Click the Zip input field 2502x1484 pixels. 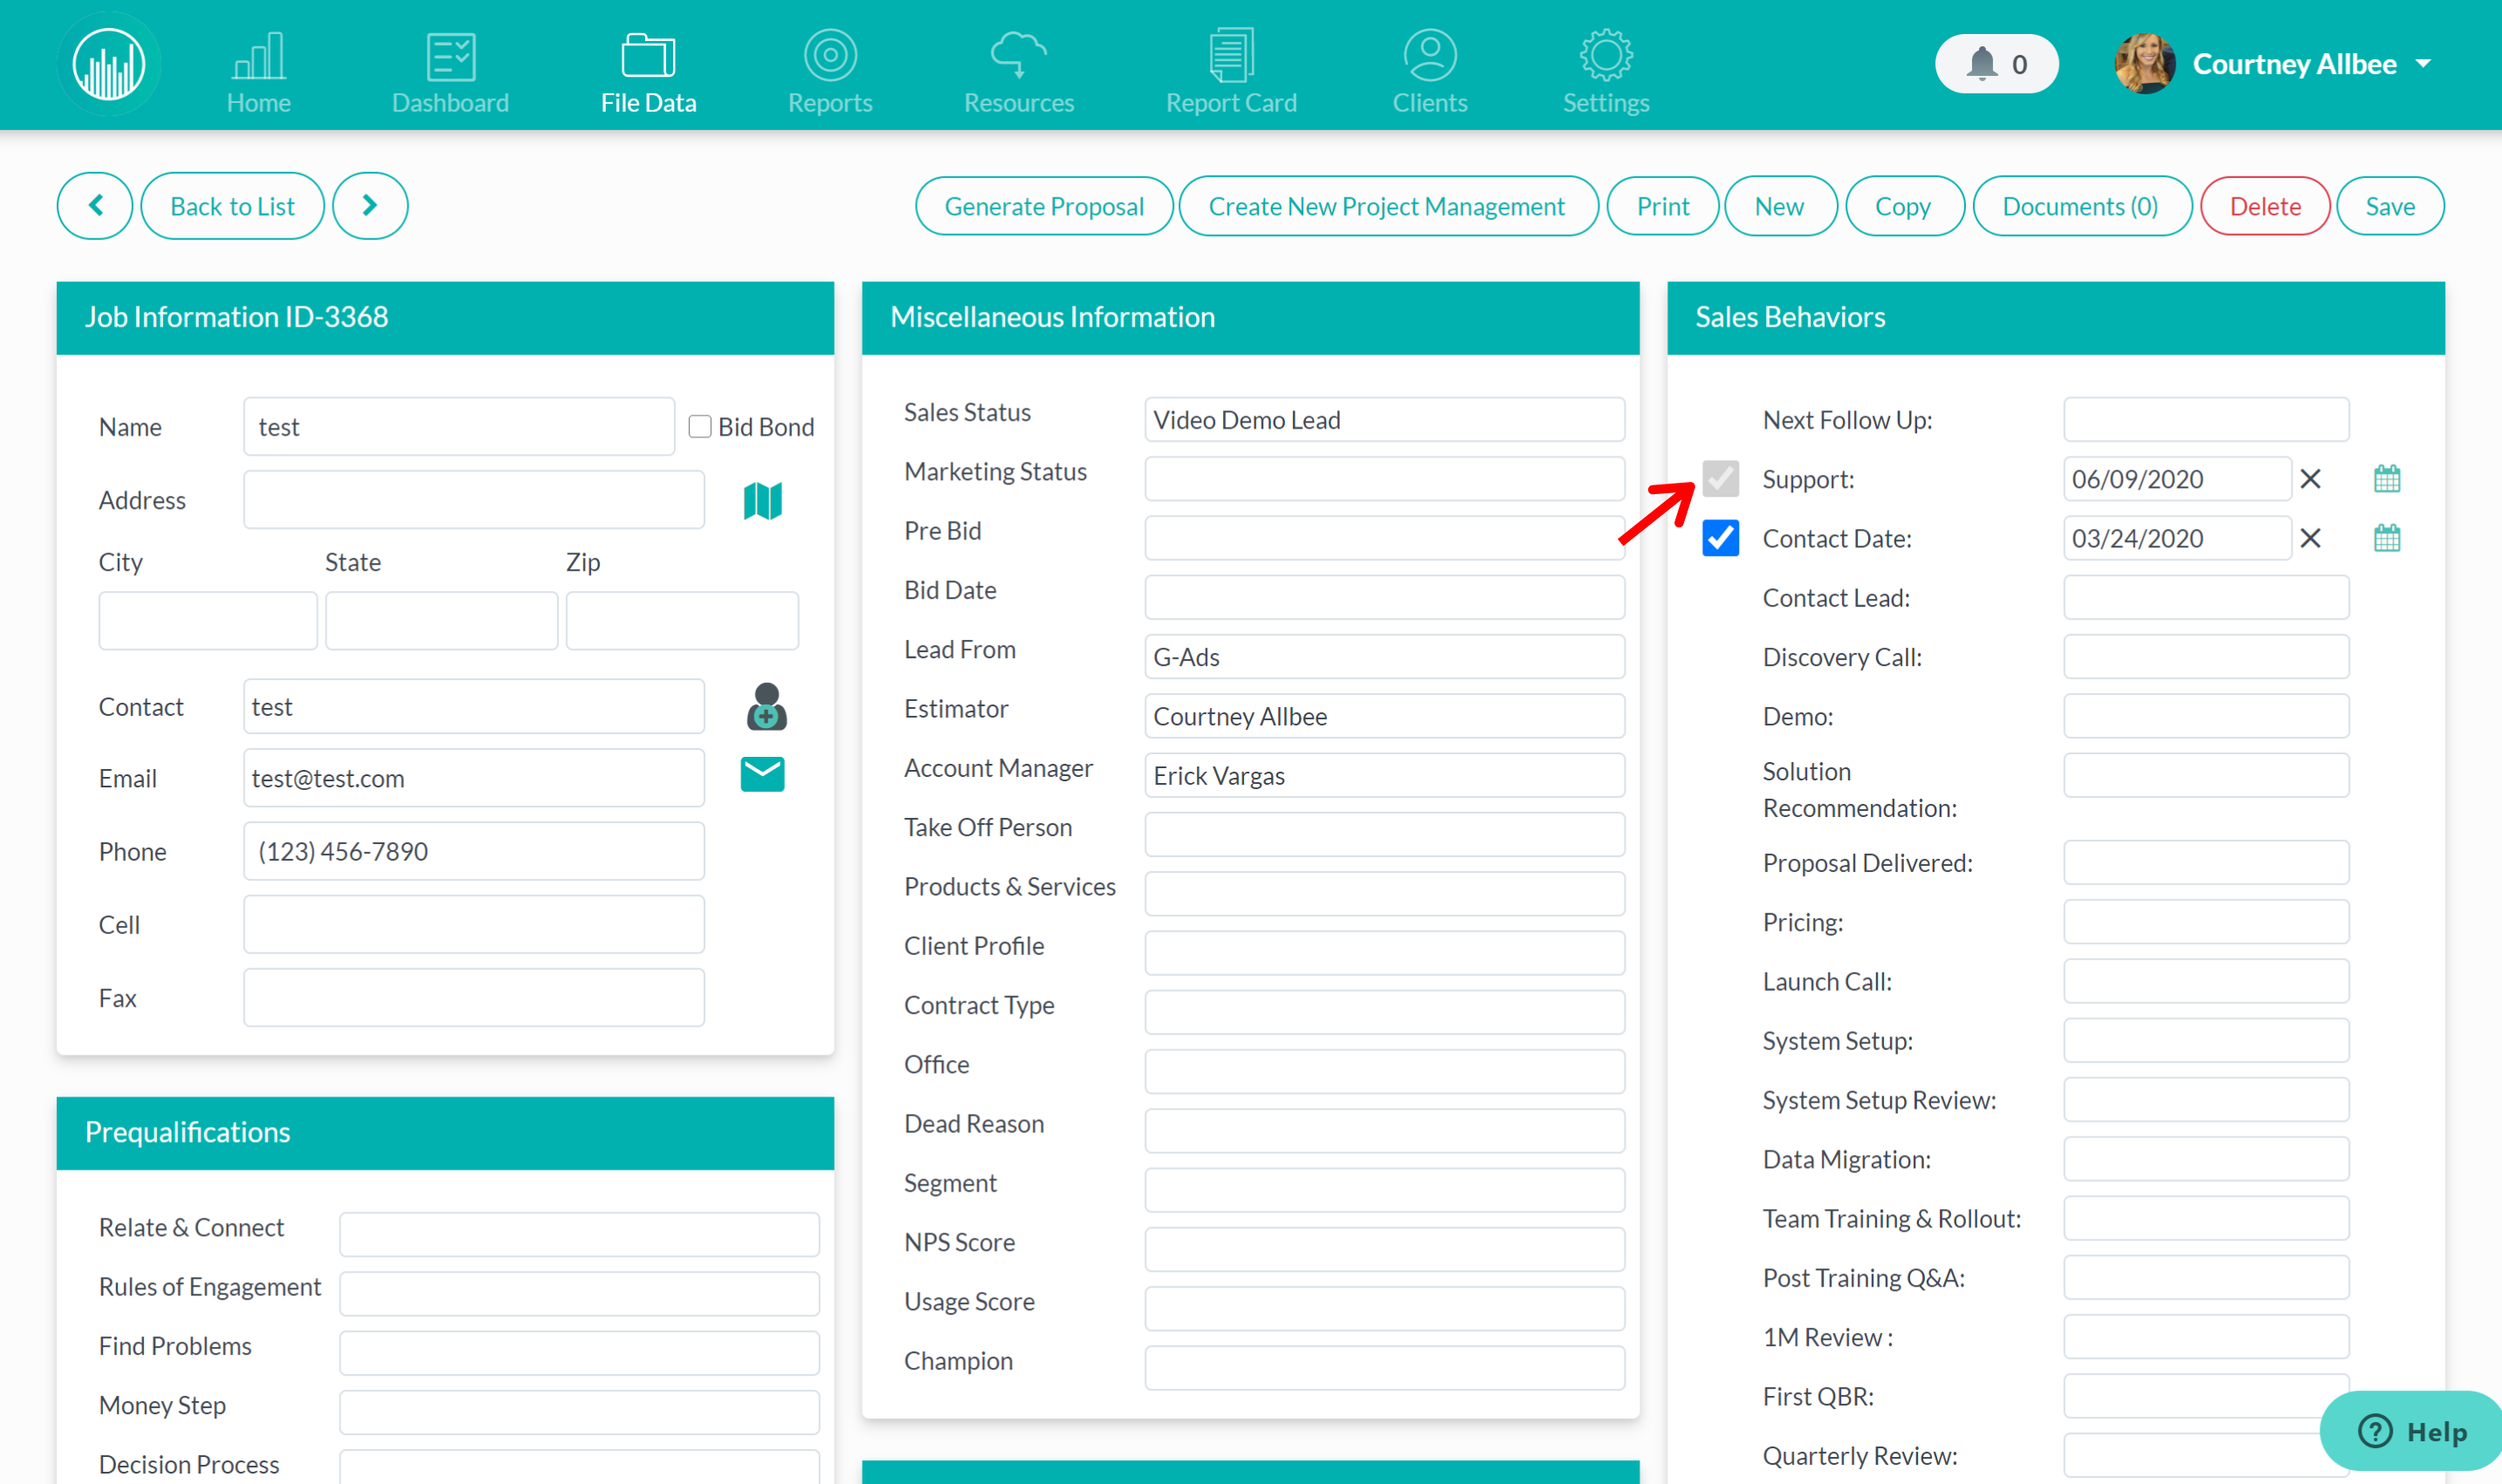(682, 621)
